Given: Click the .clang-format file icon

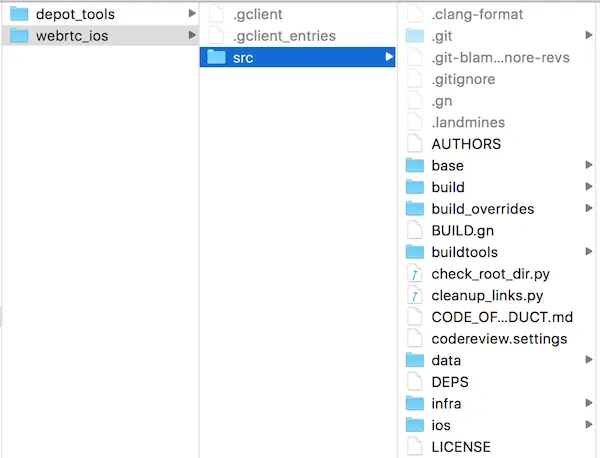Looking at the screenshot, I should click(415, 14).
